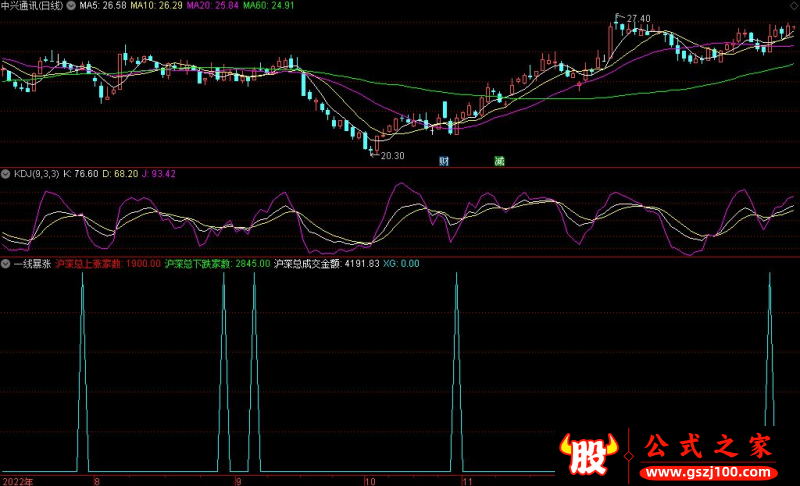This screenshot has width=800, height=486.
Task: Click the 沪深总上涨家数 value label
Action: (108, 264)
